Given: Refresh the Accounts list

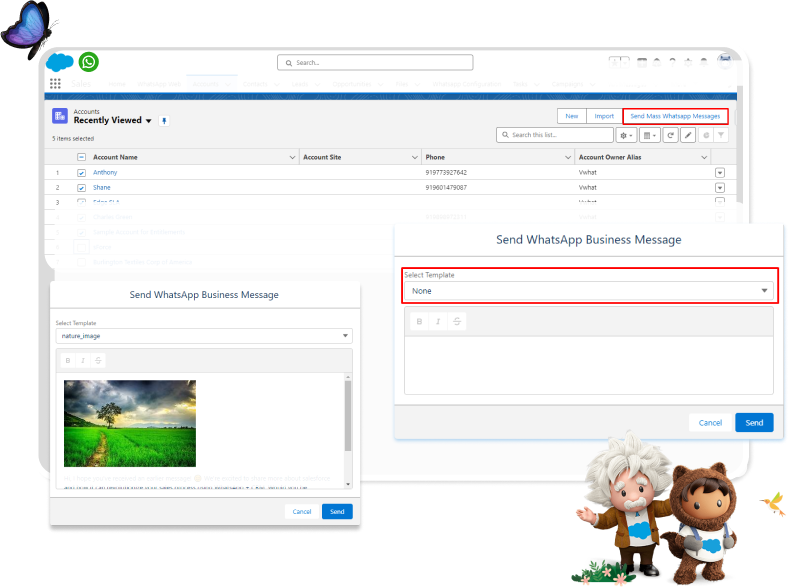Looking at the screenshot, I should [670, 135].
